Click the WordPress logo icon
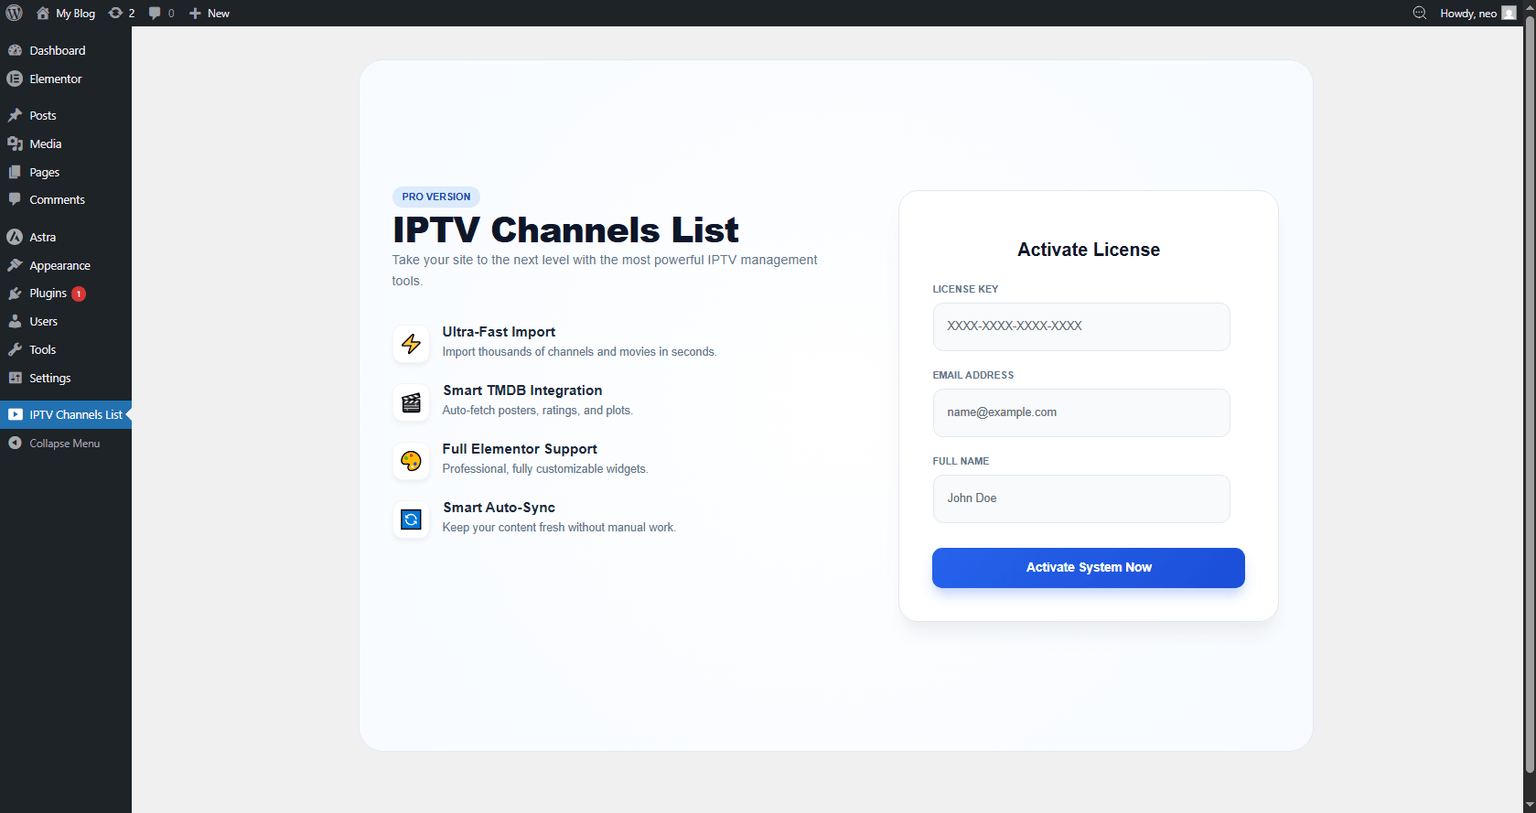The width and height of the screenshot is (1536, 813). (x=14, y=13)
